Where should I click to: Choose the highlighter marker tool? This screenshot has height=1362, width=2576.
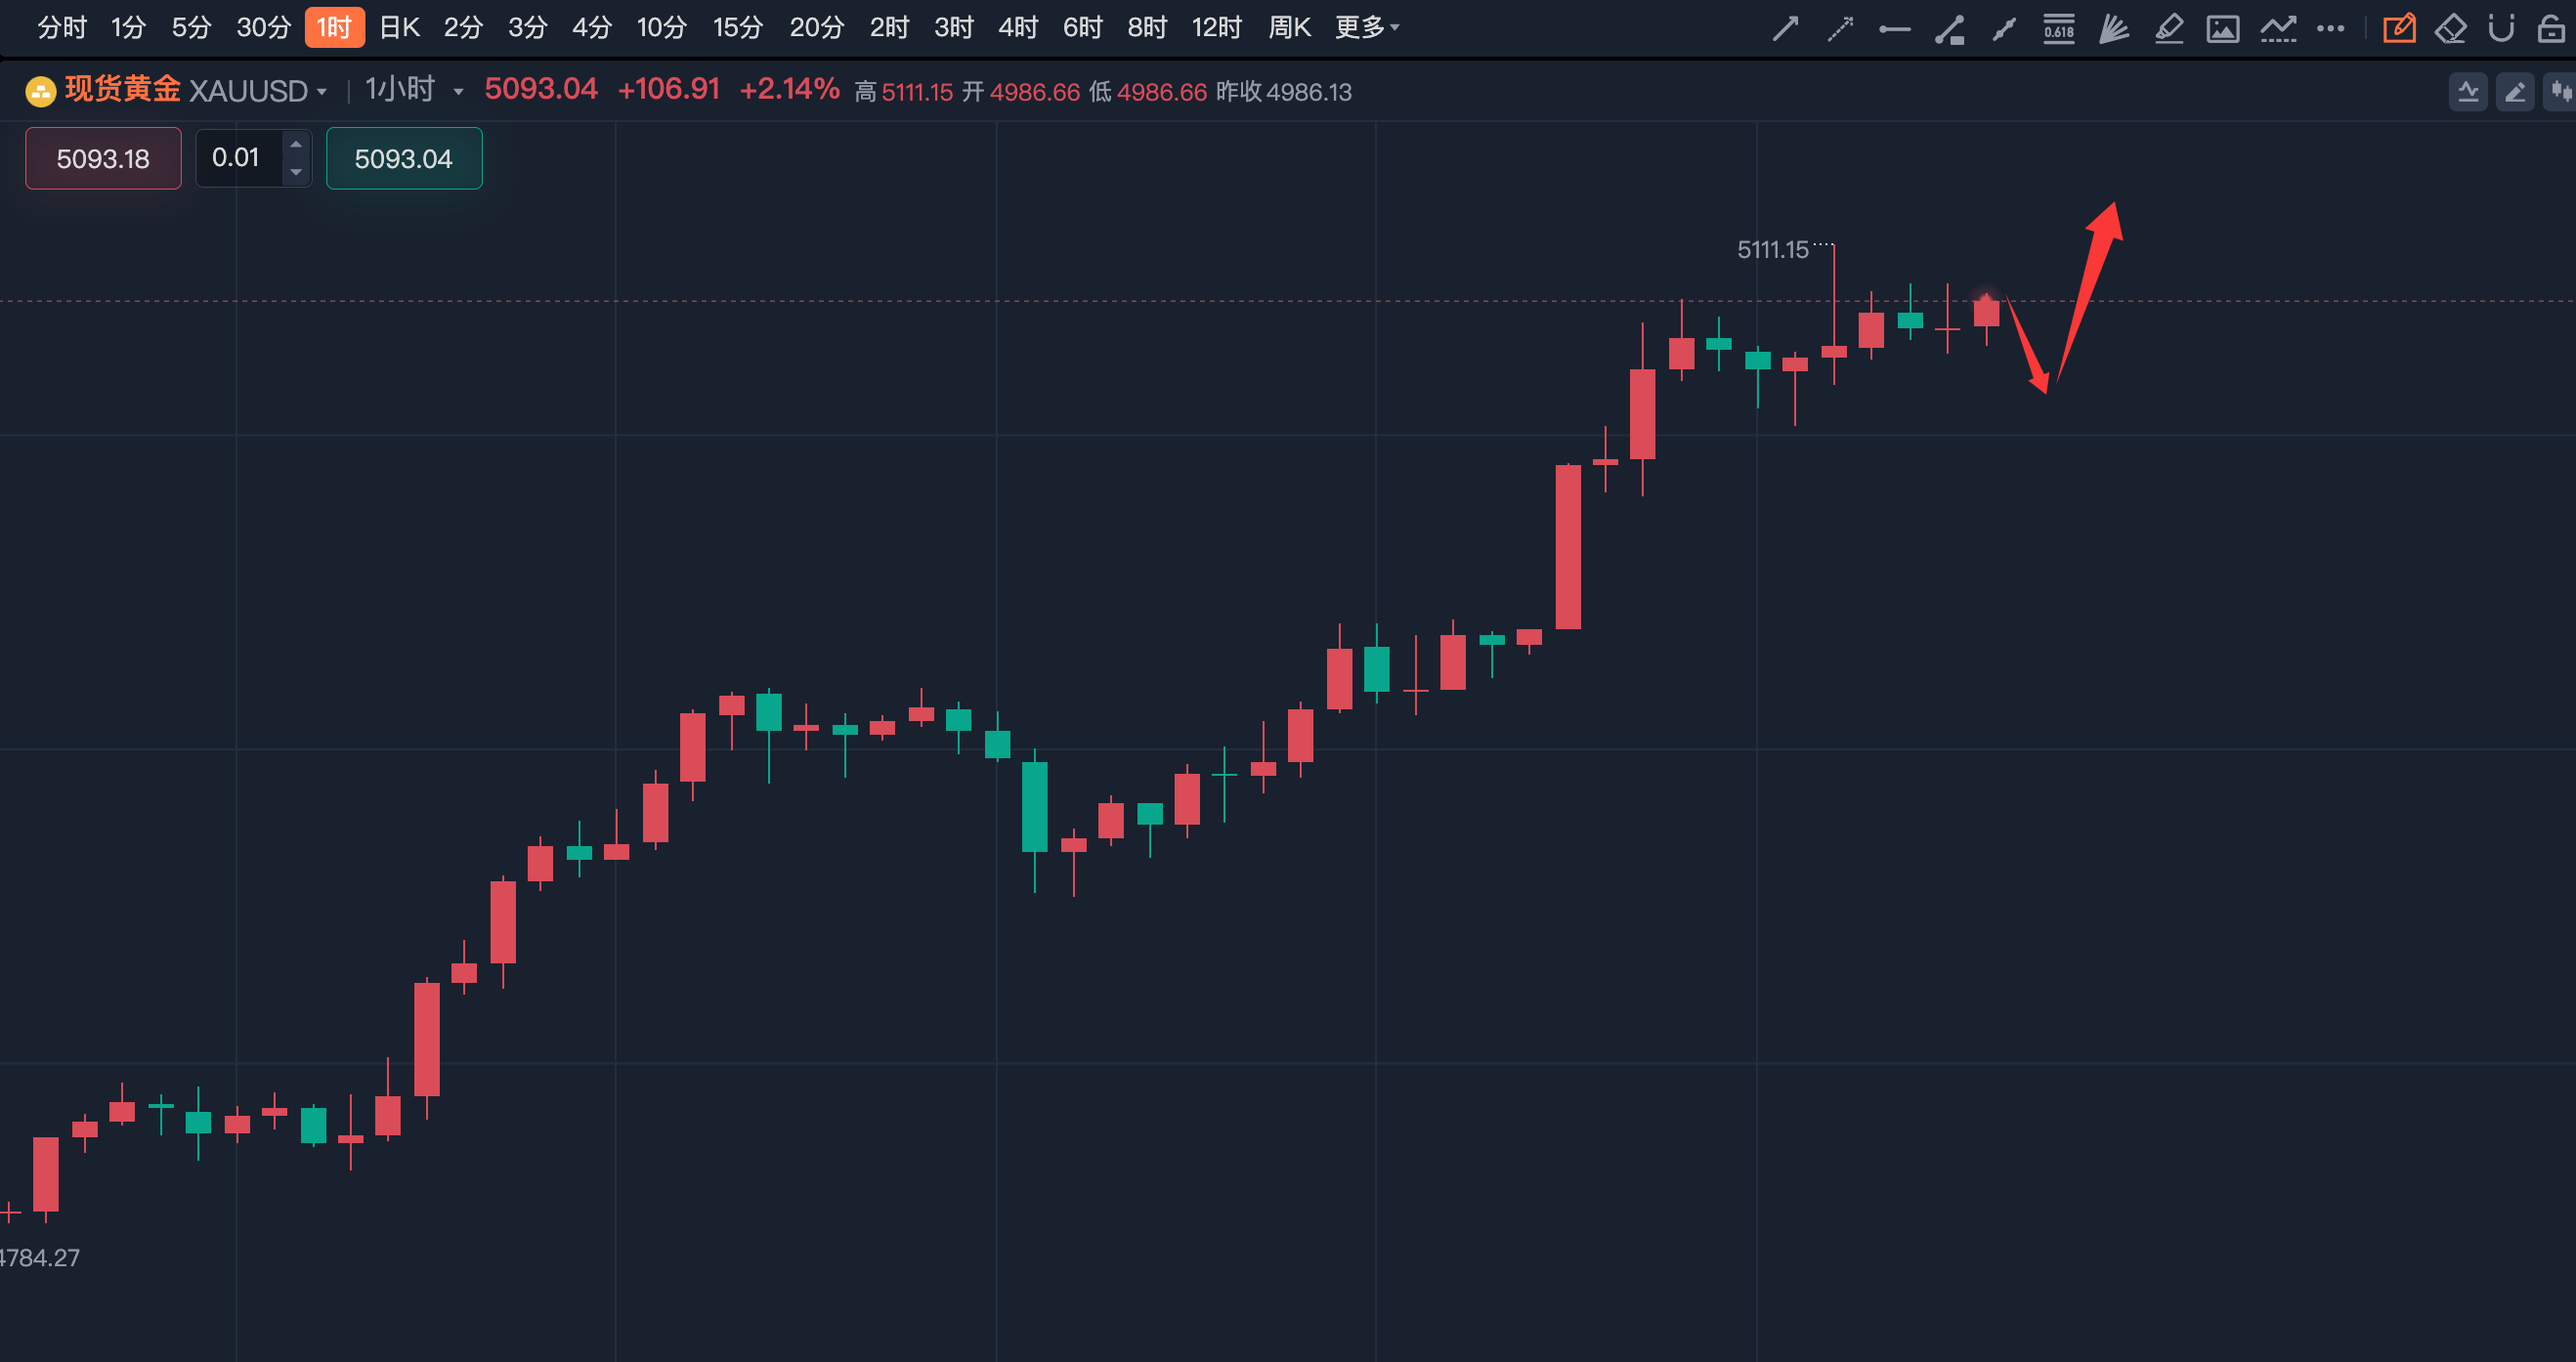(x=2168, y=29)
